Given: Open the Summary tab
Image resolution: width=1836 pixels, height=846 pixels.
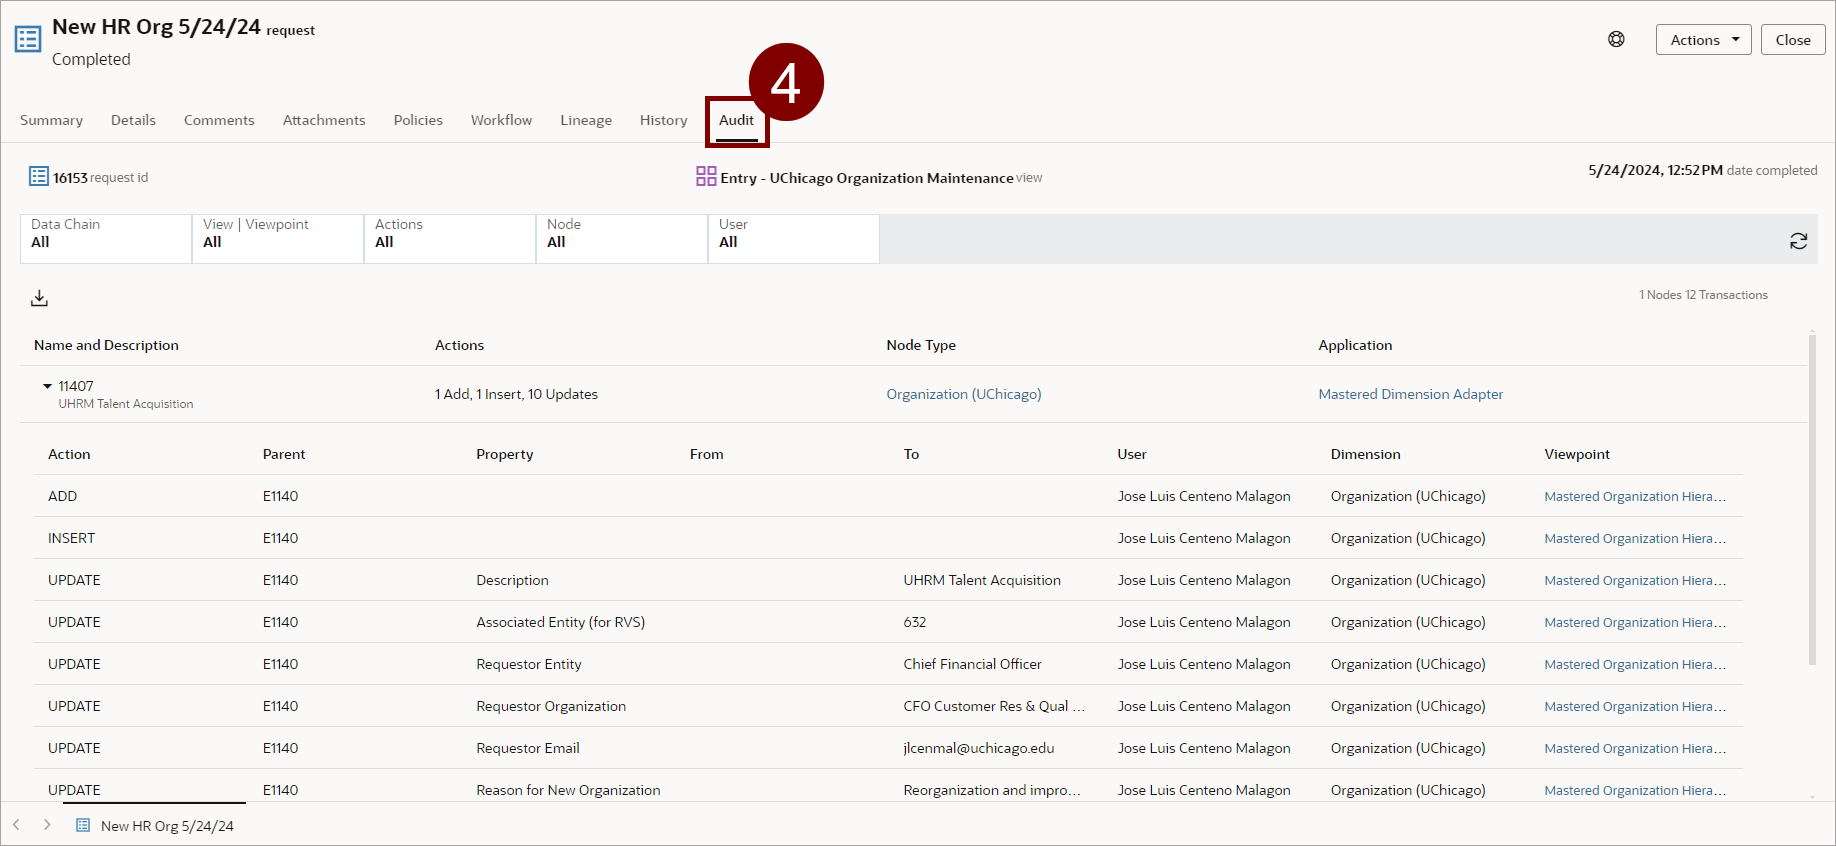Looking at the screenshot, I should click(51, 120).
